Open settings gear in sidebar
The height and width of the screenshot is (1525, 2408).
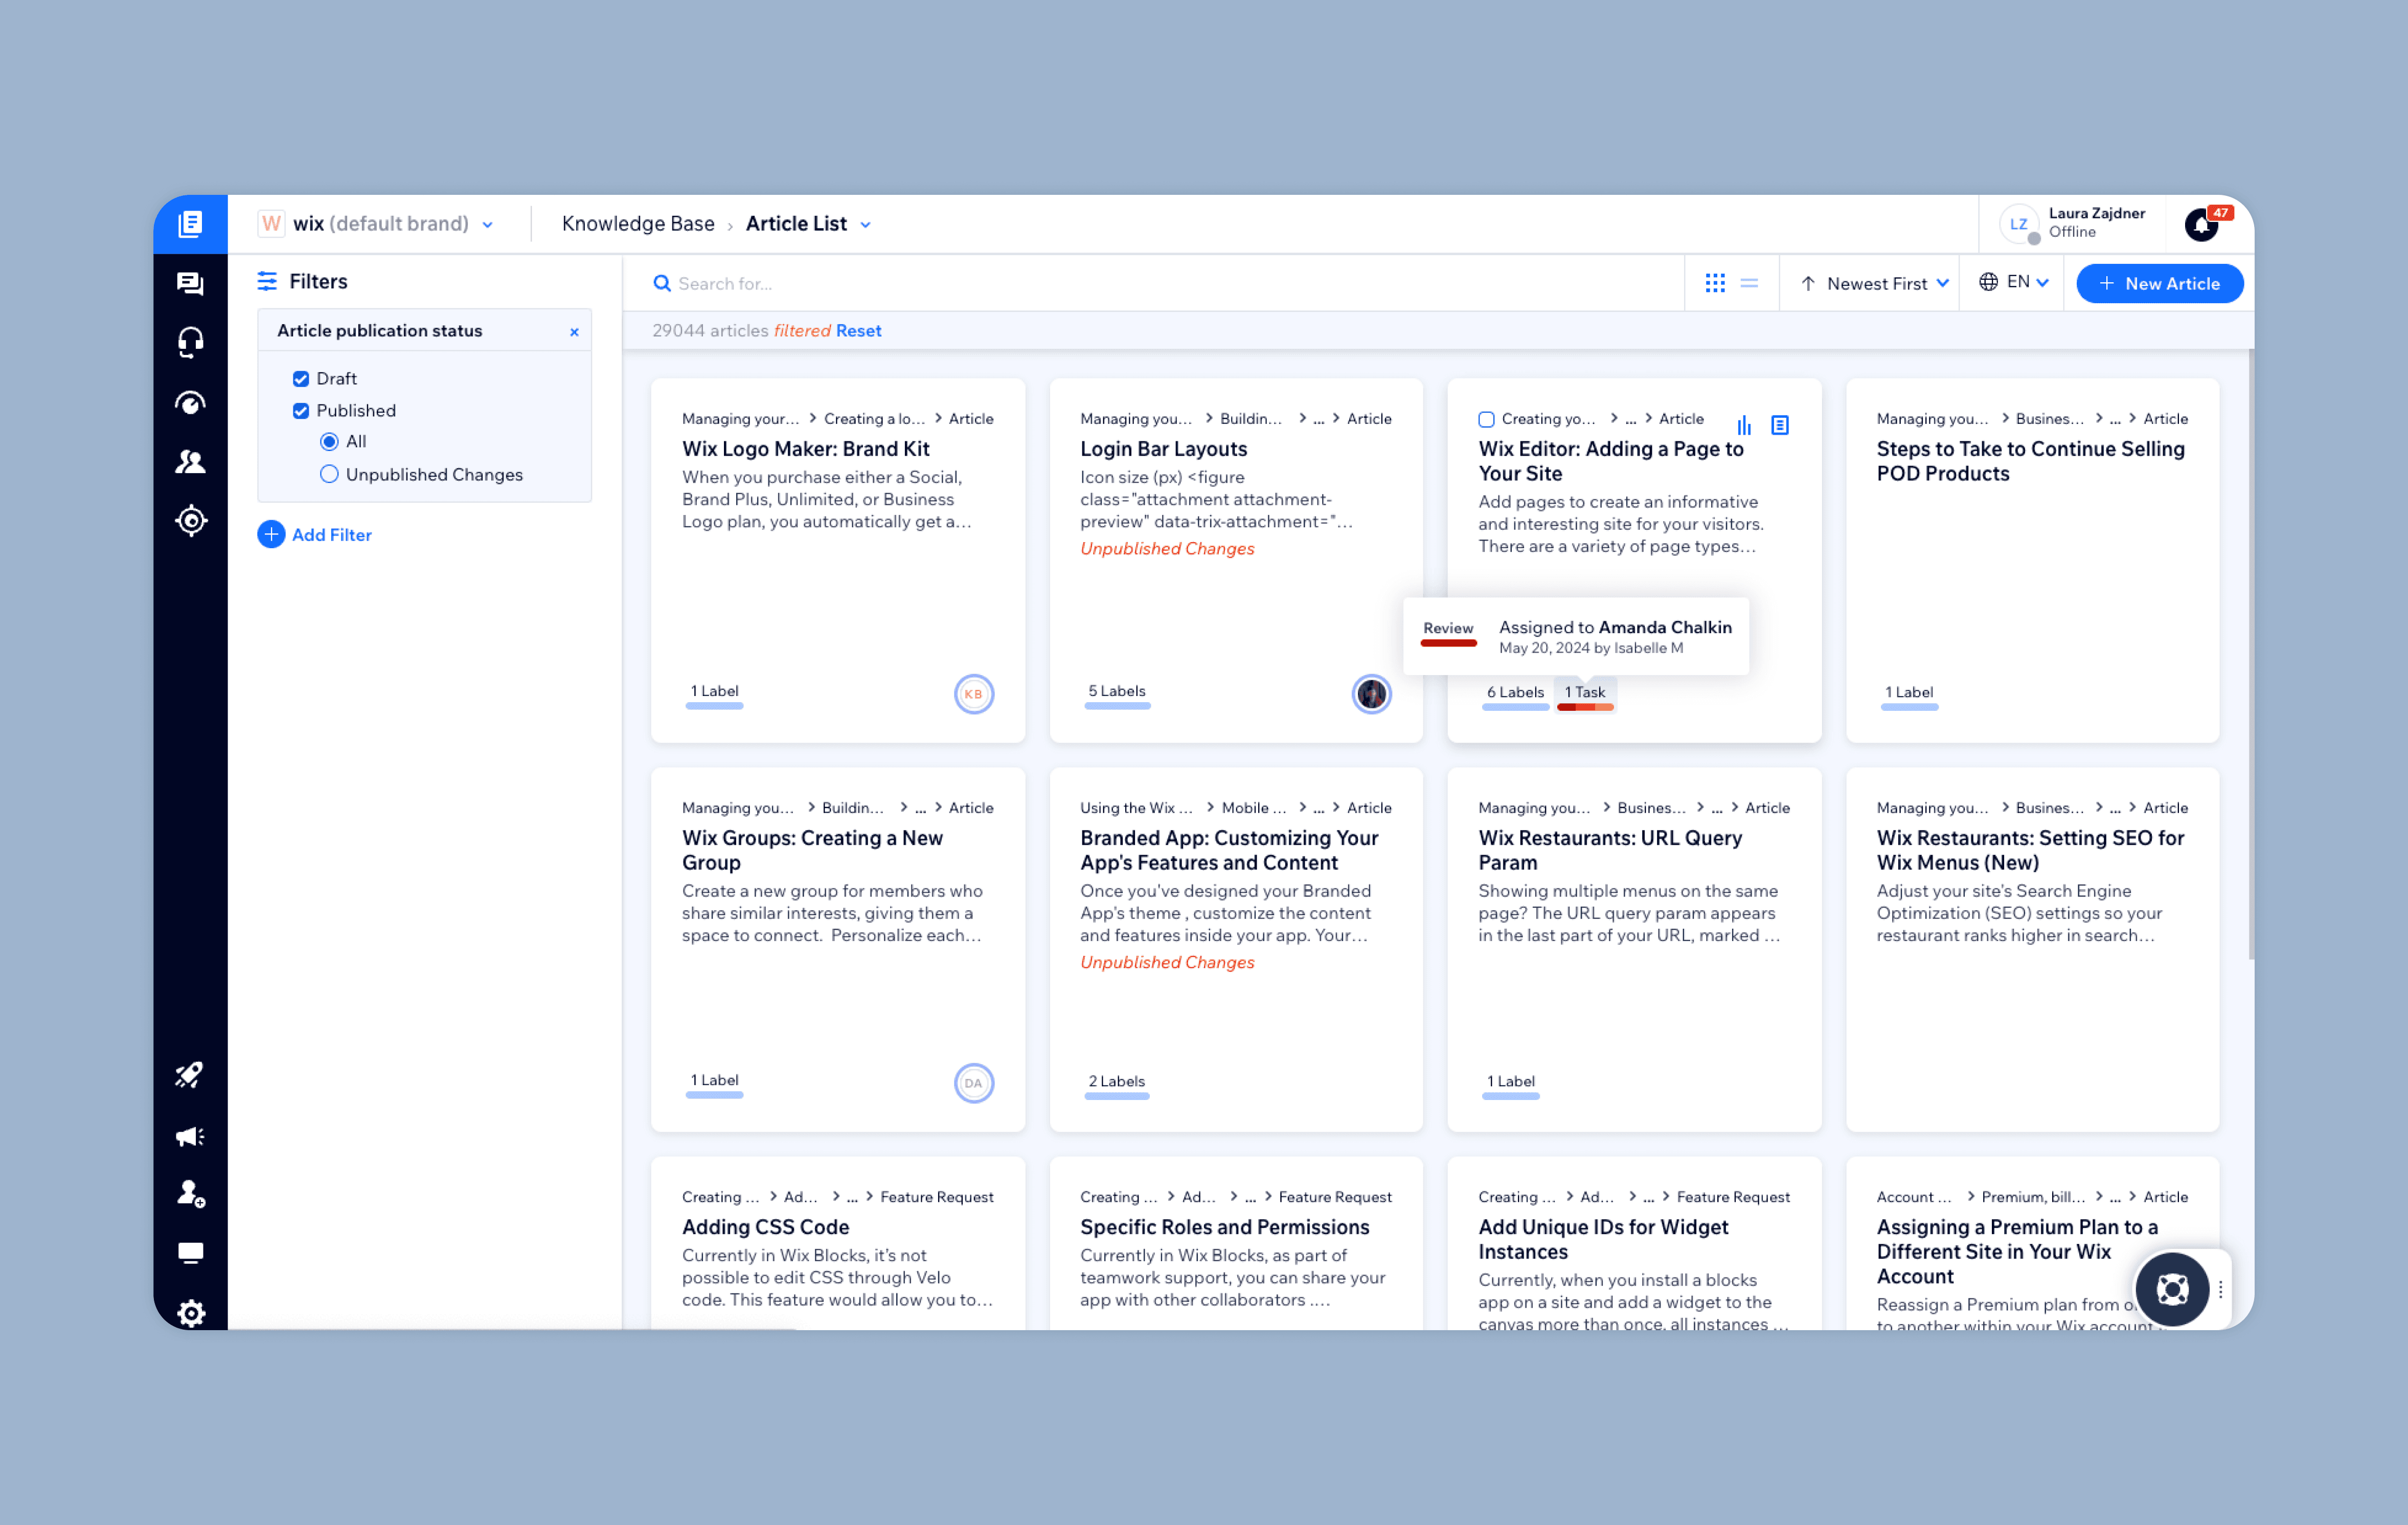(190, 1312)
